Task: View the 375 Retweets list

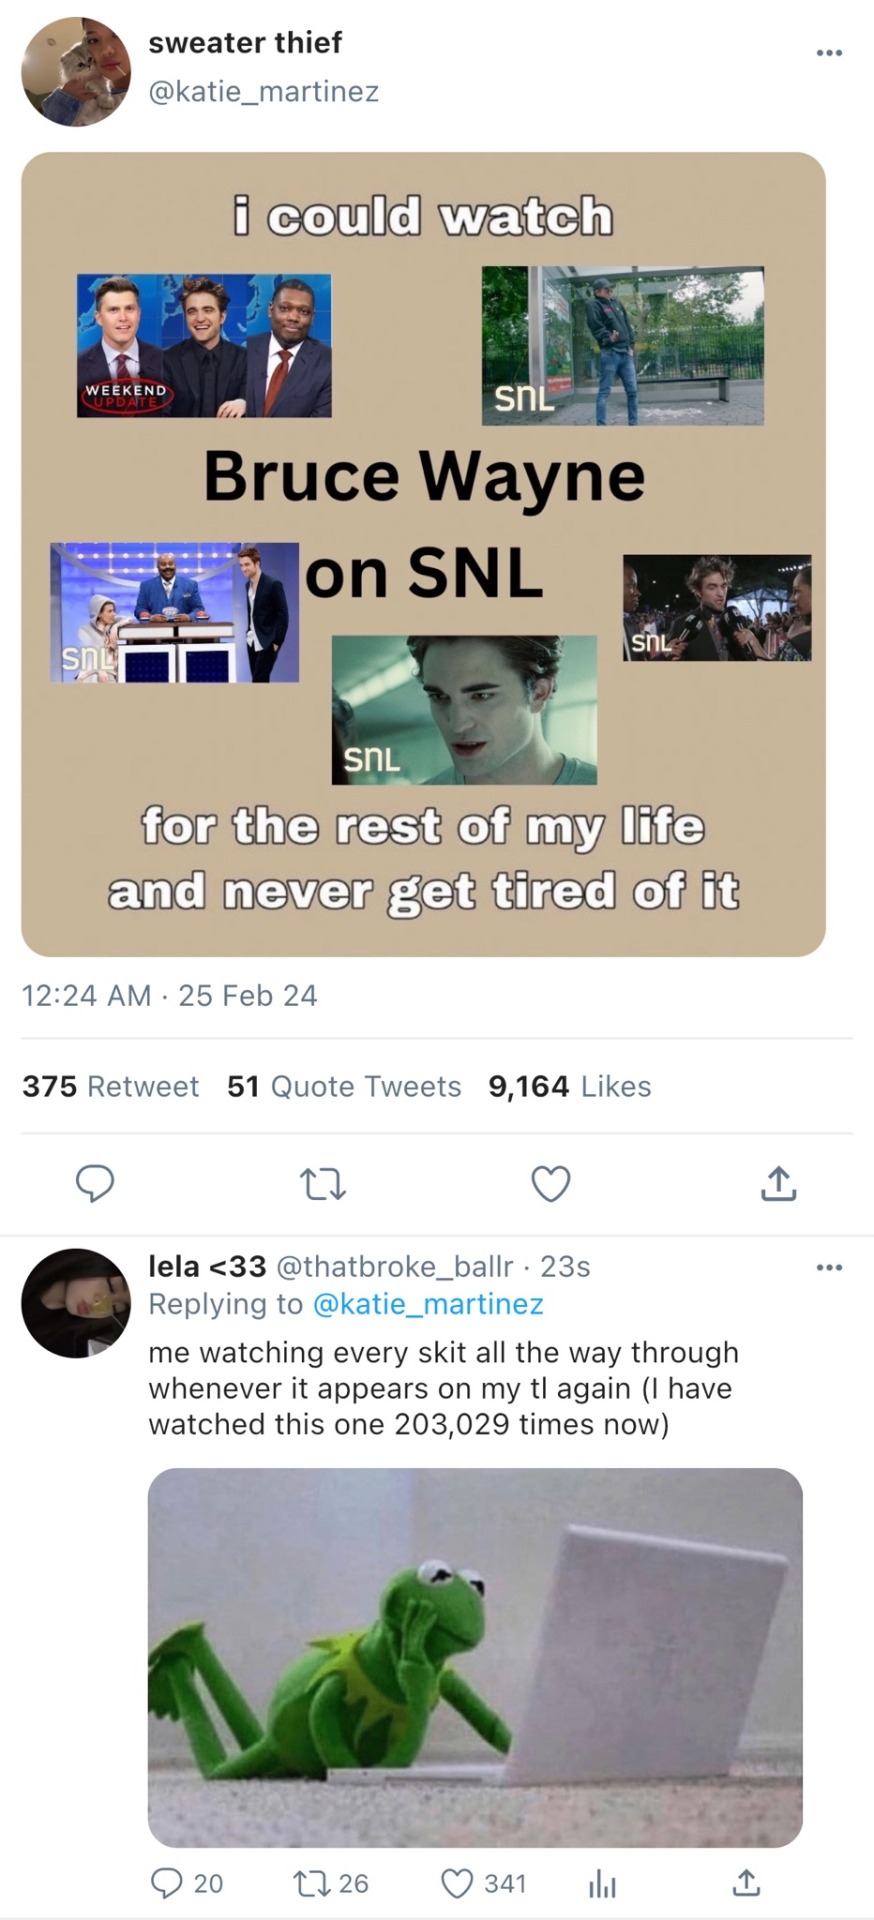Action: click(x=110, y=1087)
